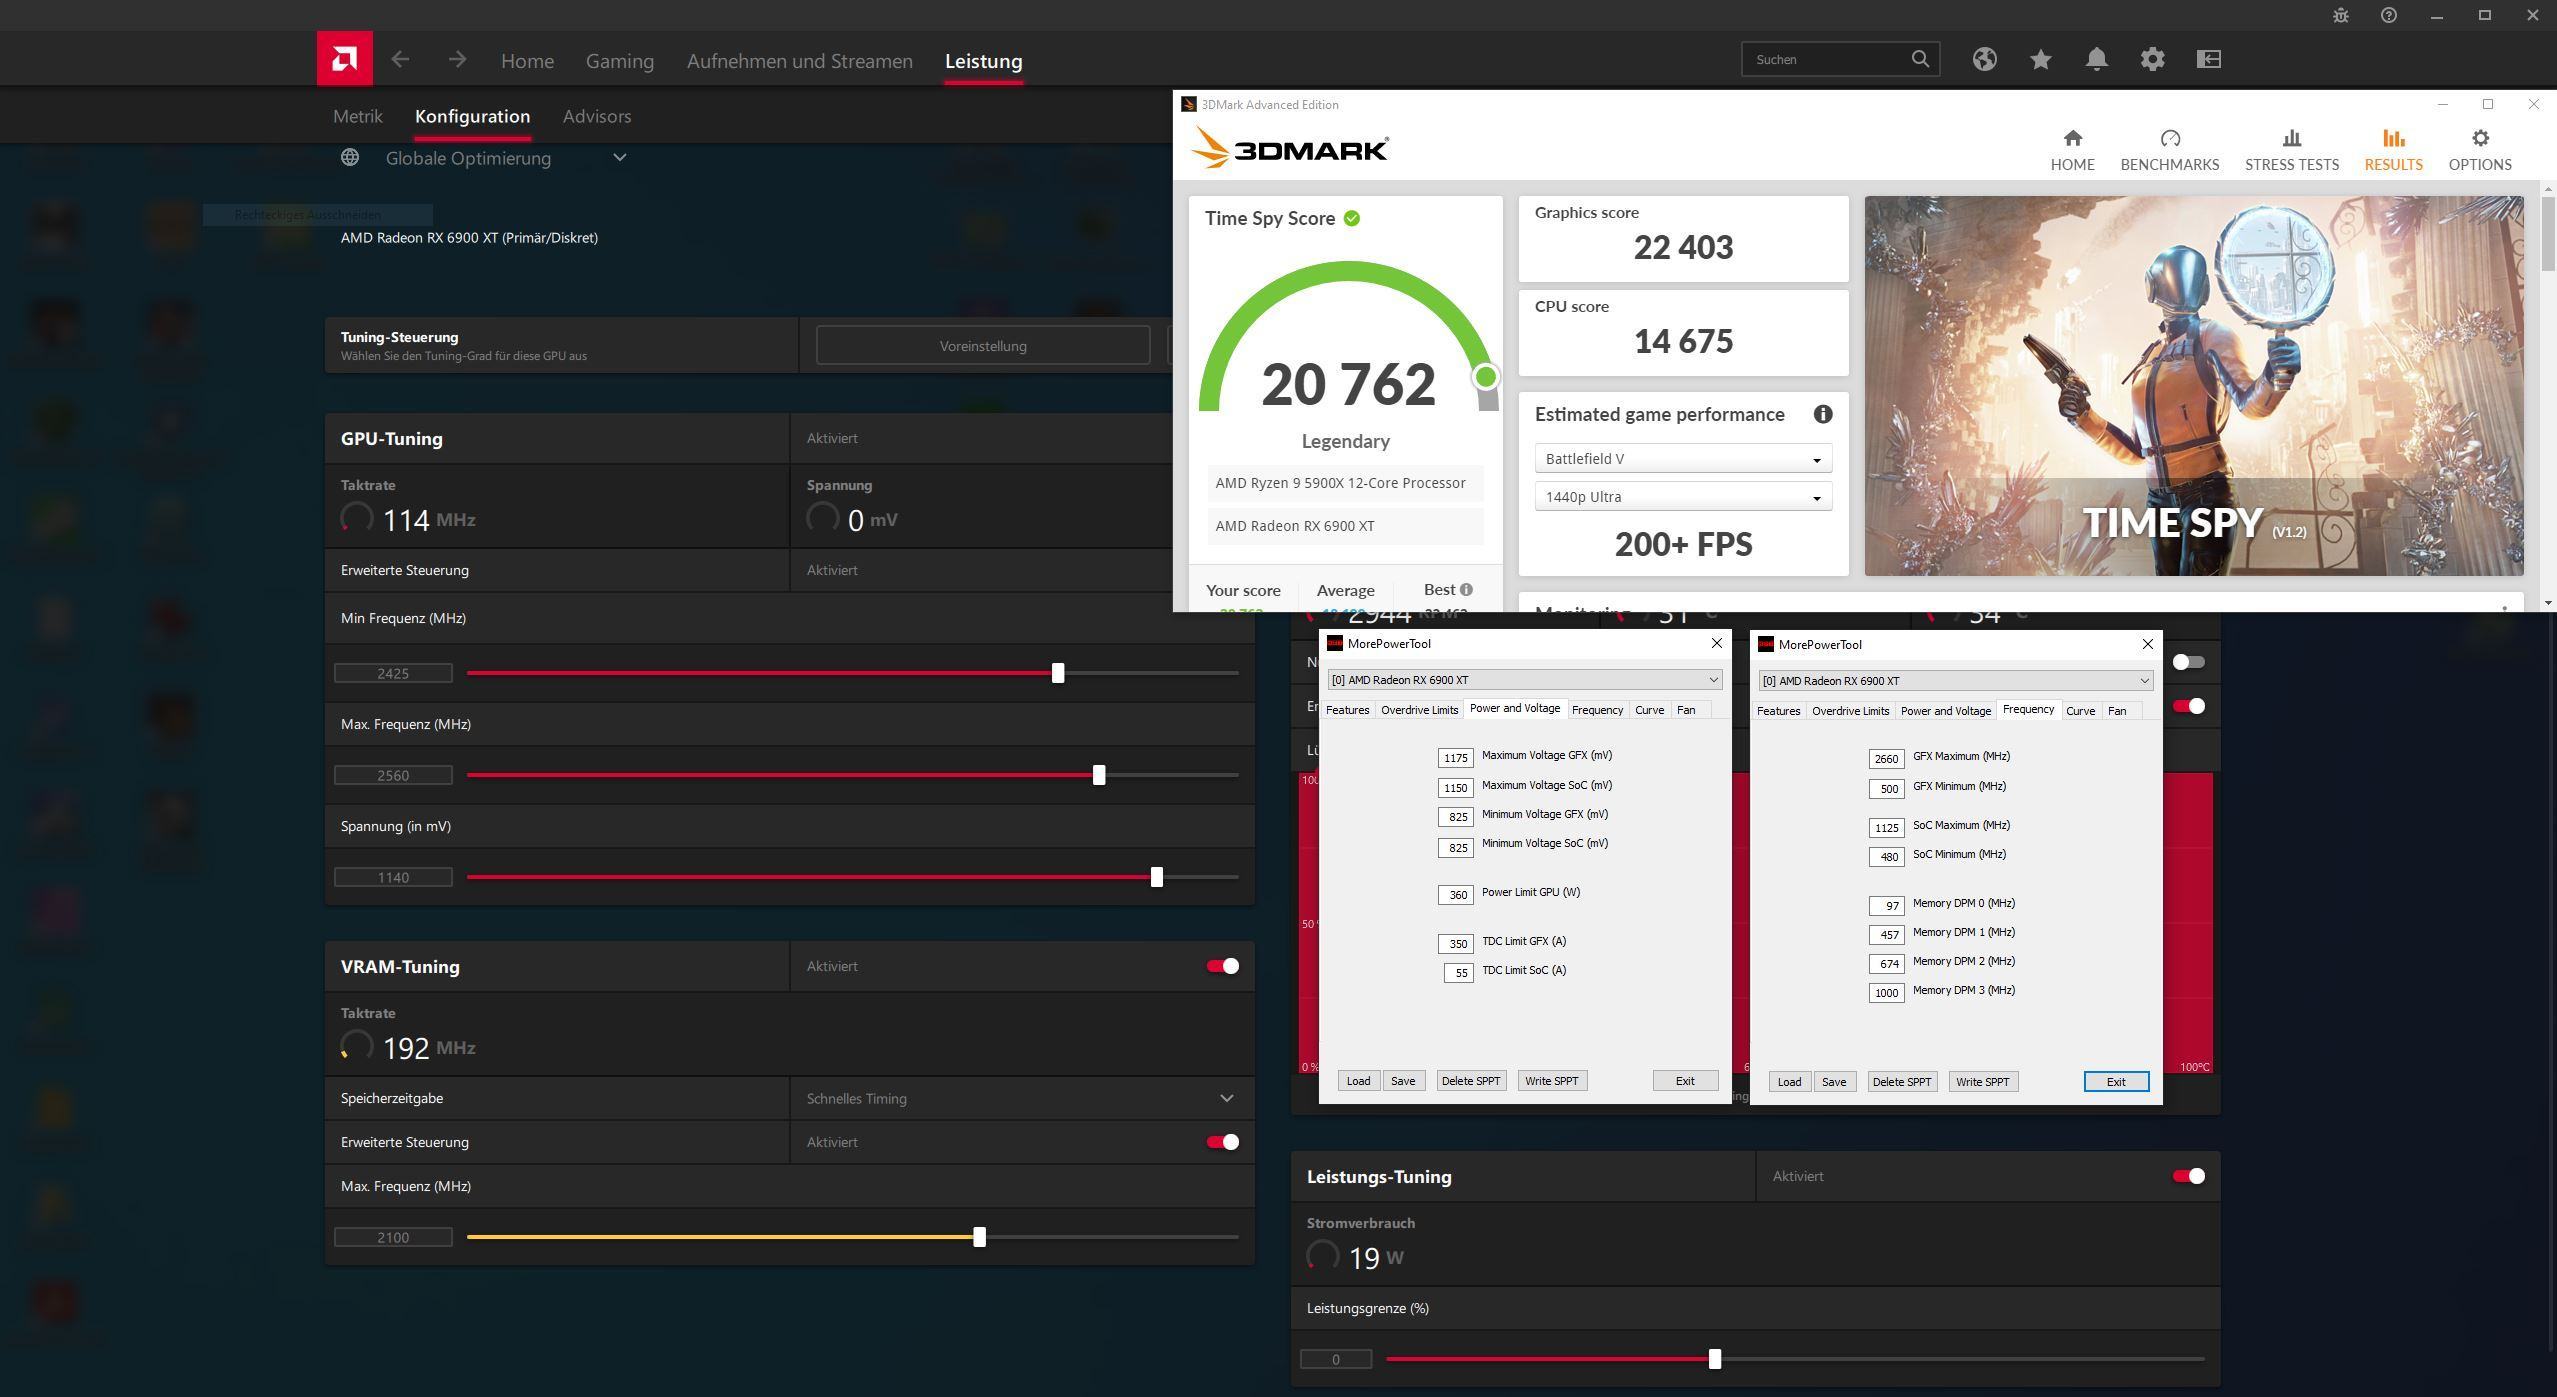Click the AMD logo home icon
2557x1397 pixels.
click(x=345, y=59)
